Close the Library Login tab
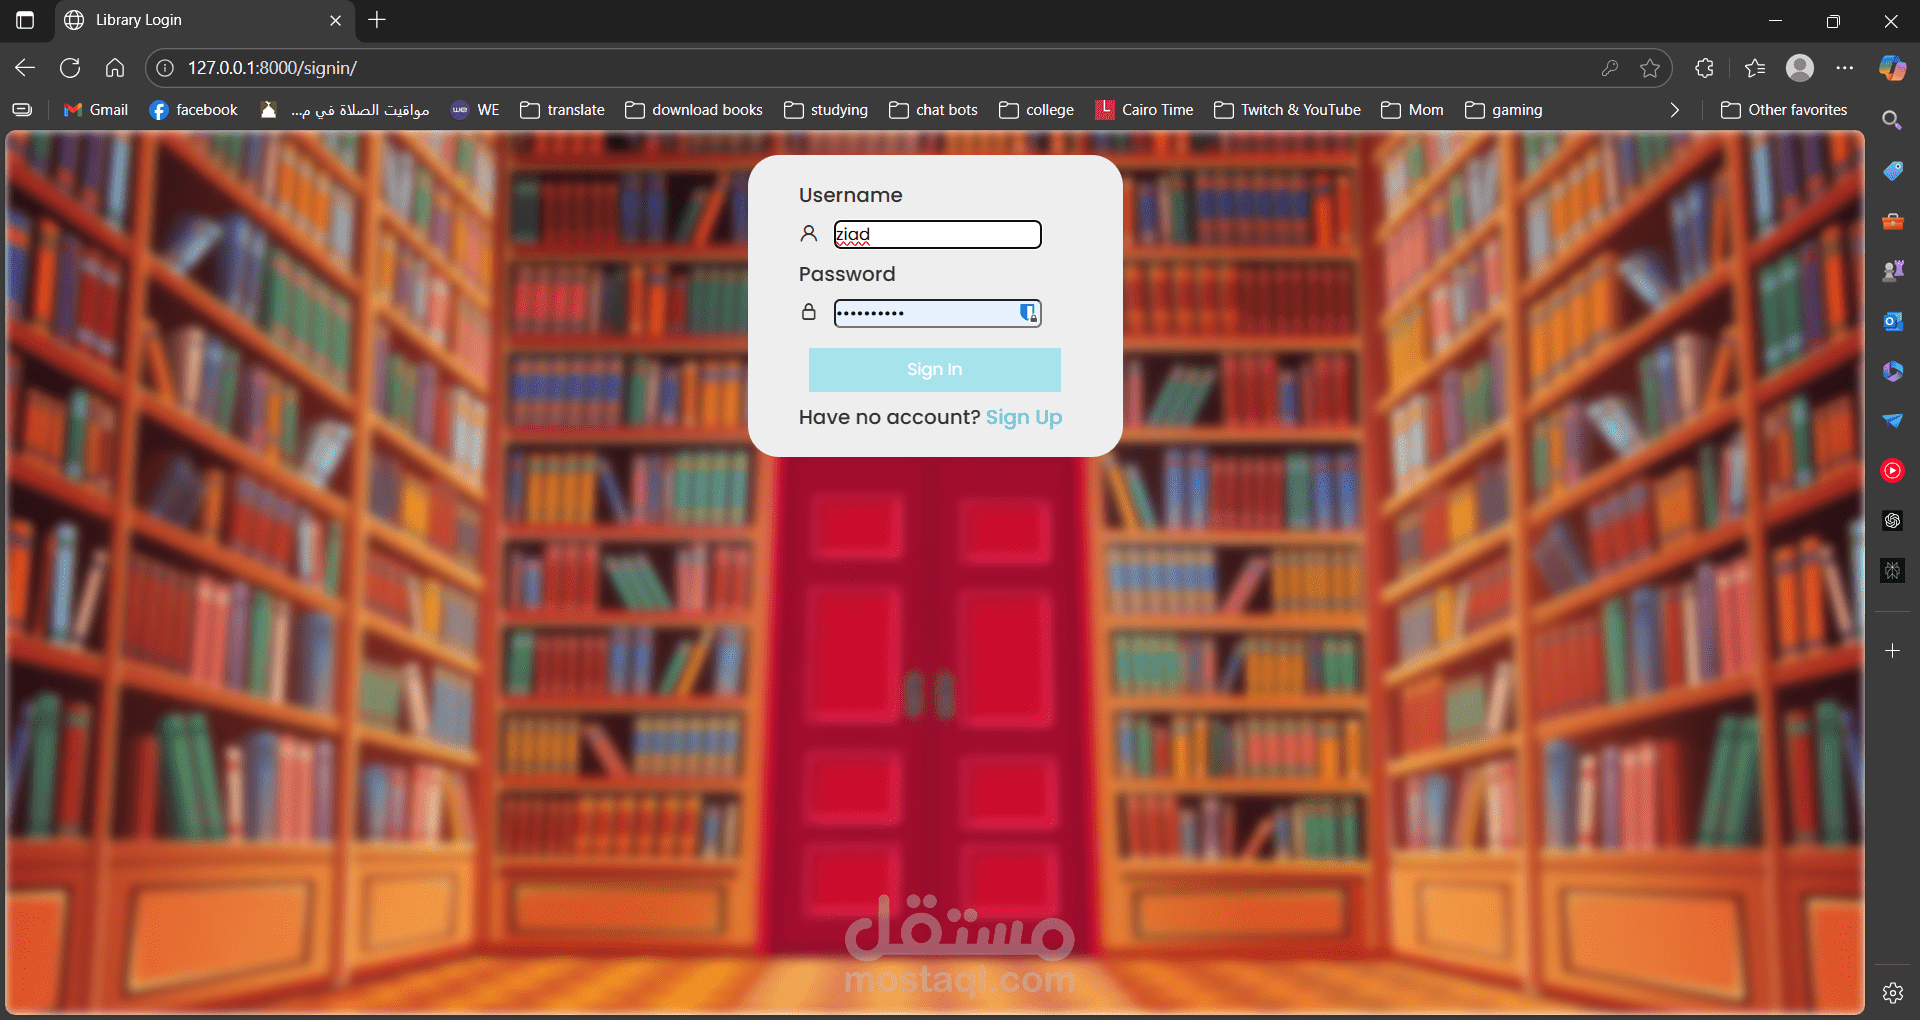 [336, 20]
